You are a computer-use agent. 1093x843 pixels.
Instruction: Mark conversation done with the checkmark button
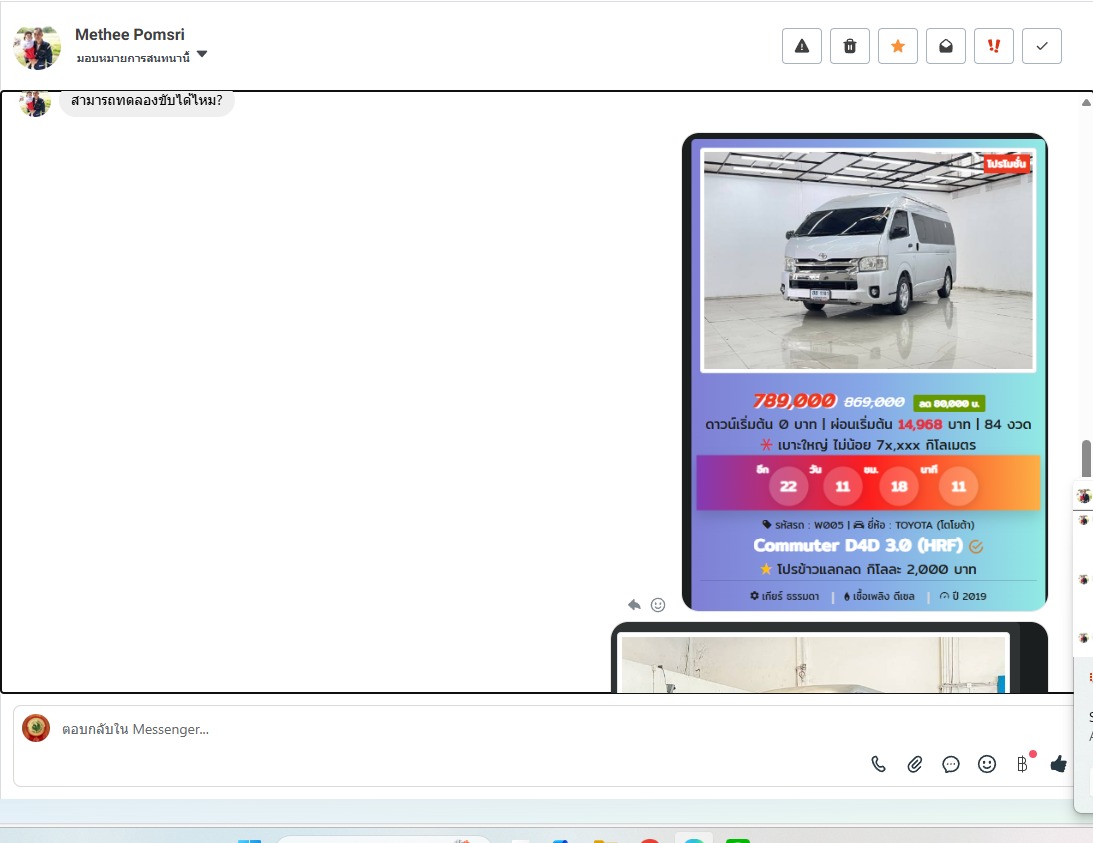pyautogui.click(x=1041, y=46)
